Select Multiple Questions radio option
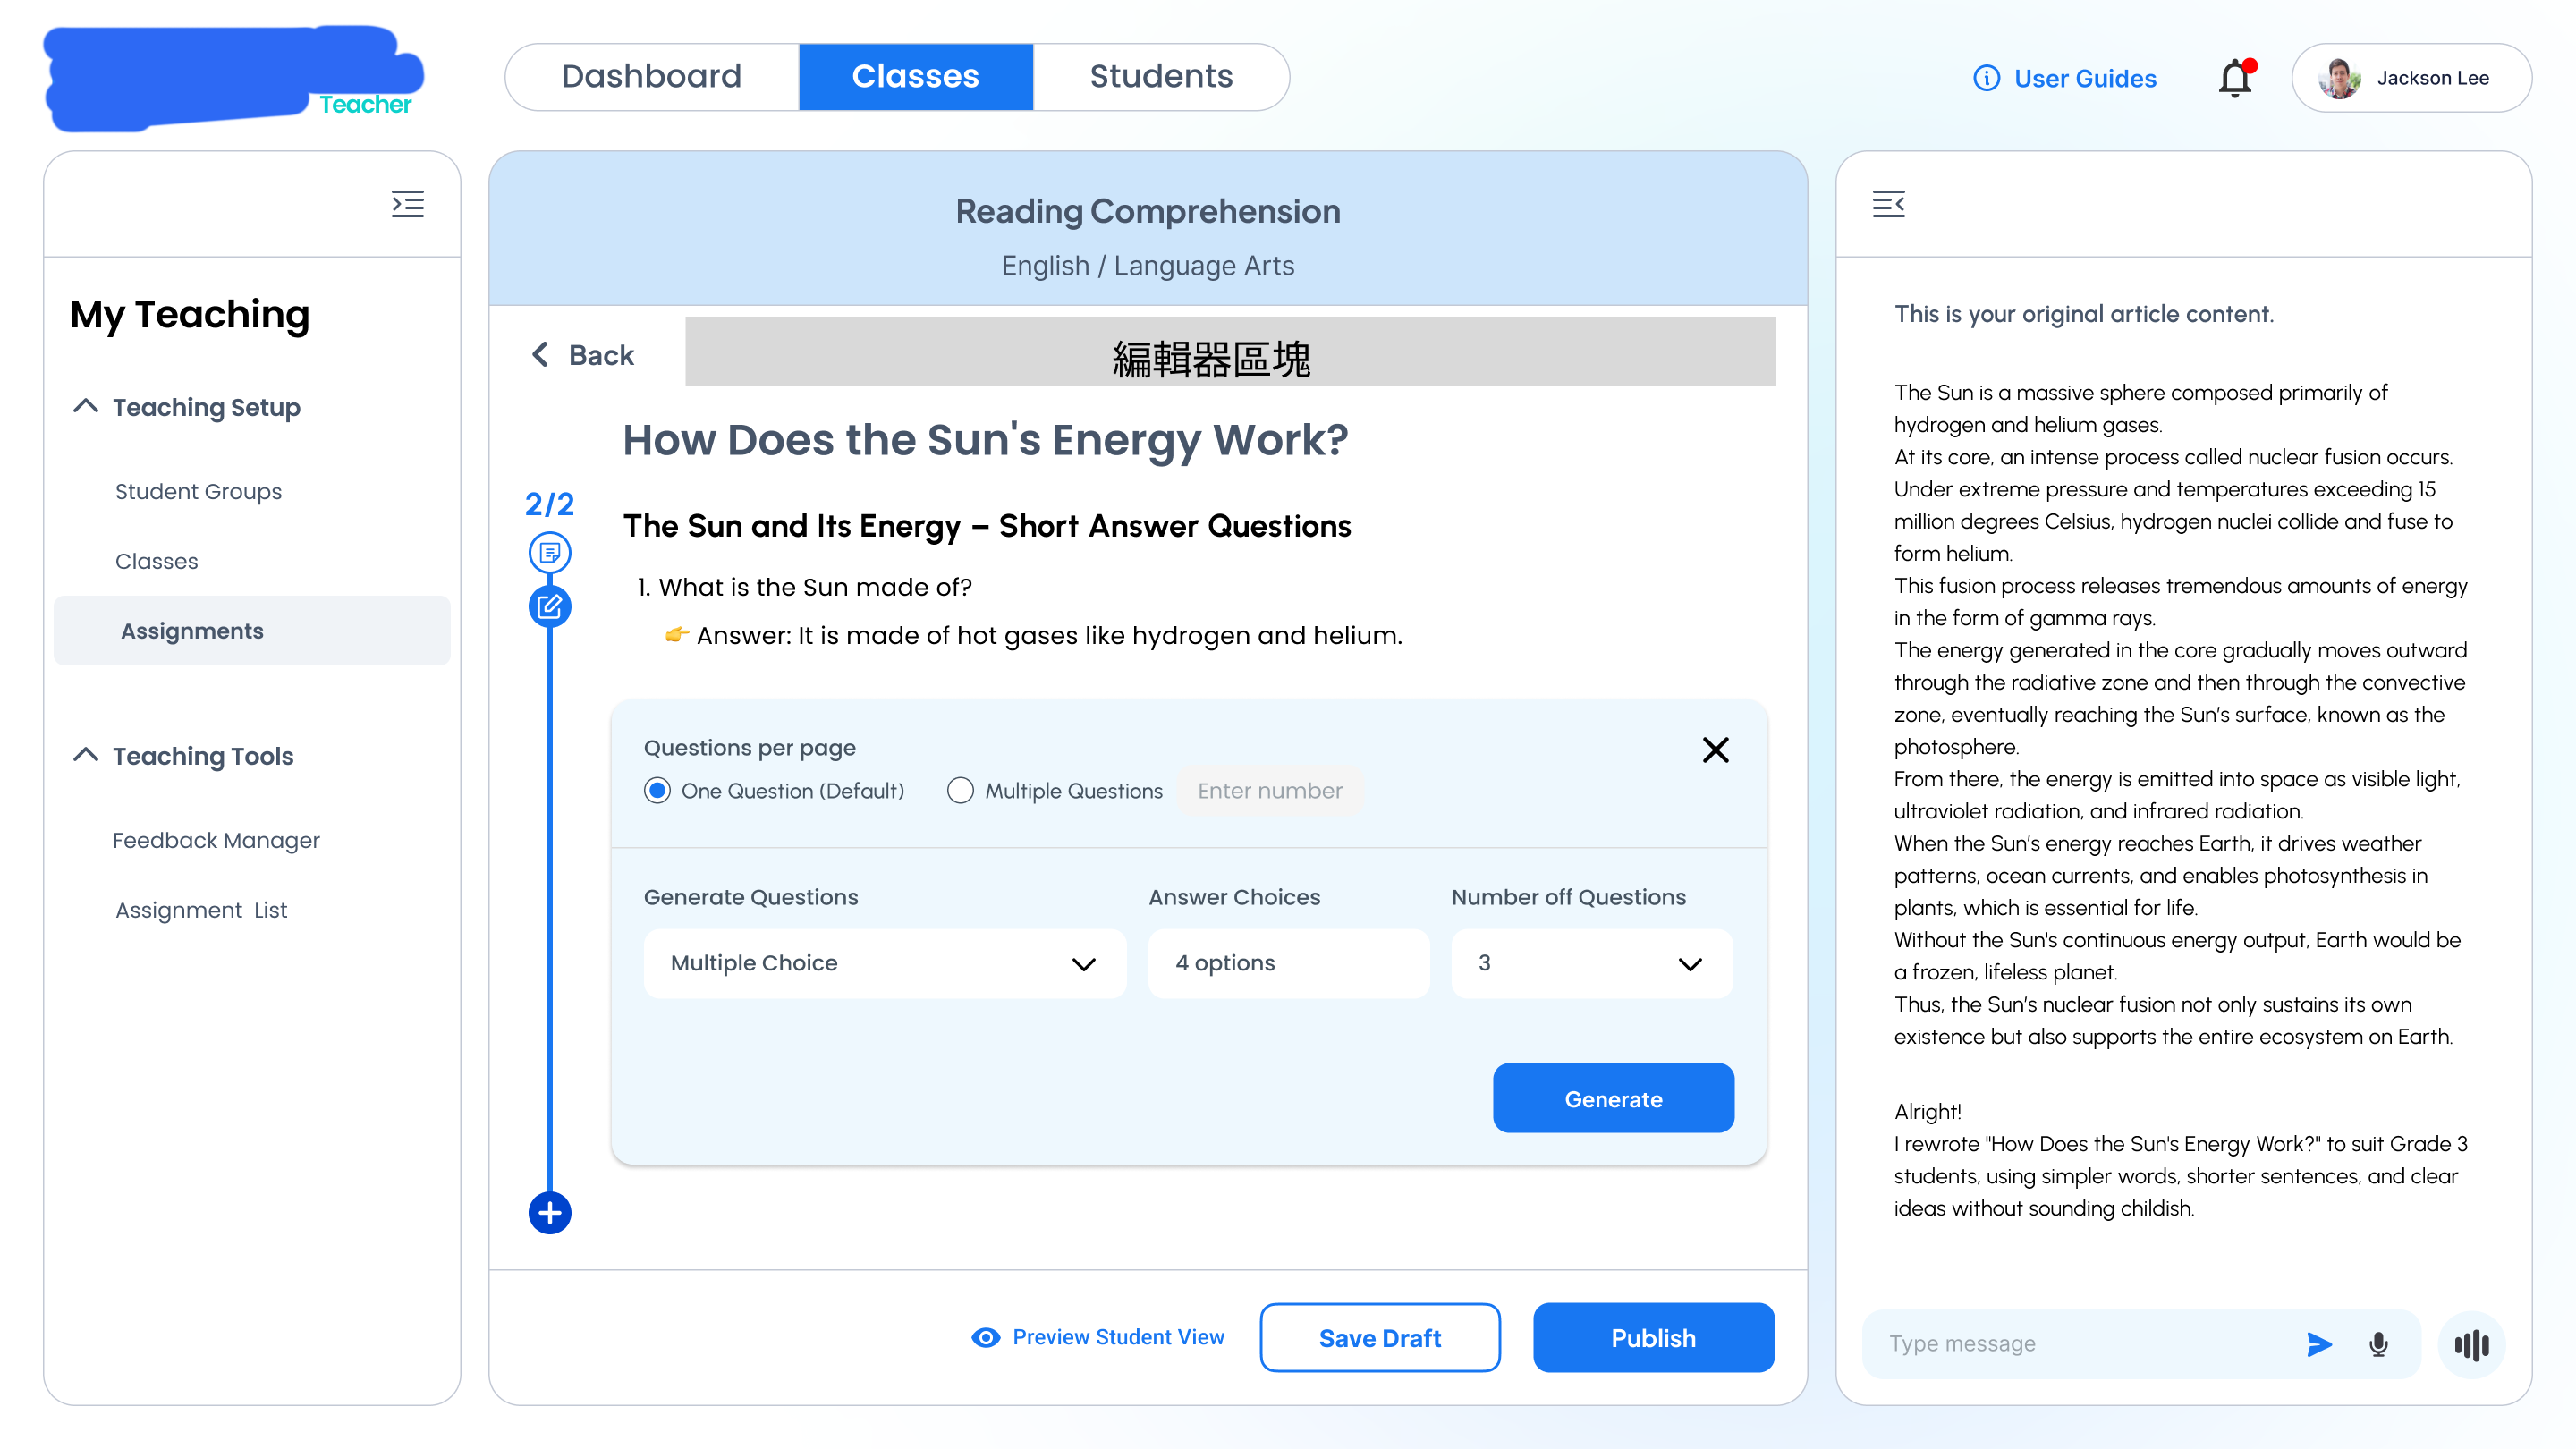Screen dimensions: 2576x1449 pyautogui.click(x=960, y=790)
